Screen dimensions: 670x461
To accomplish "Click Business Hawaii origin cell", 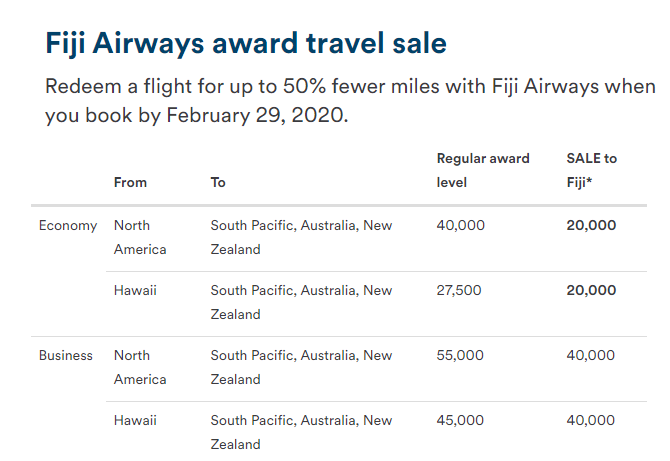I will pos(135,420).
